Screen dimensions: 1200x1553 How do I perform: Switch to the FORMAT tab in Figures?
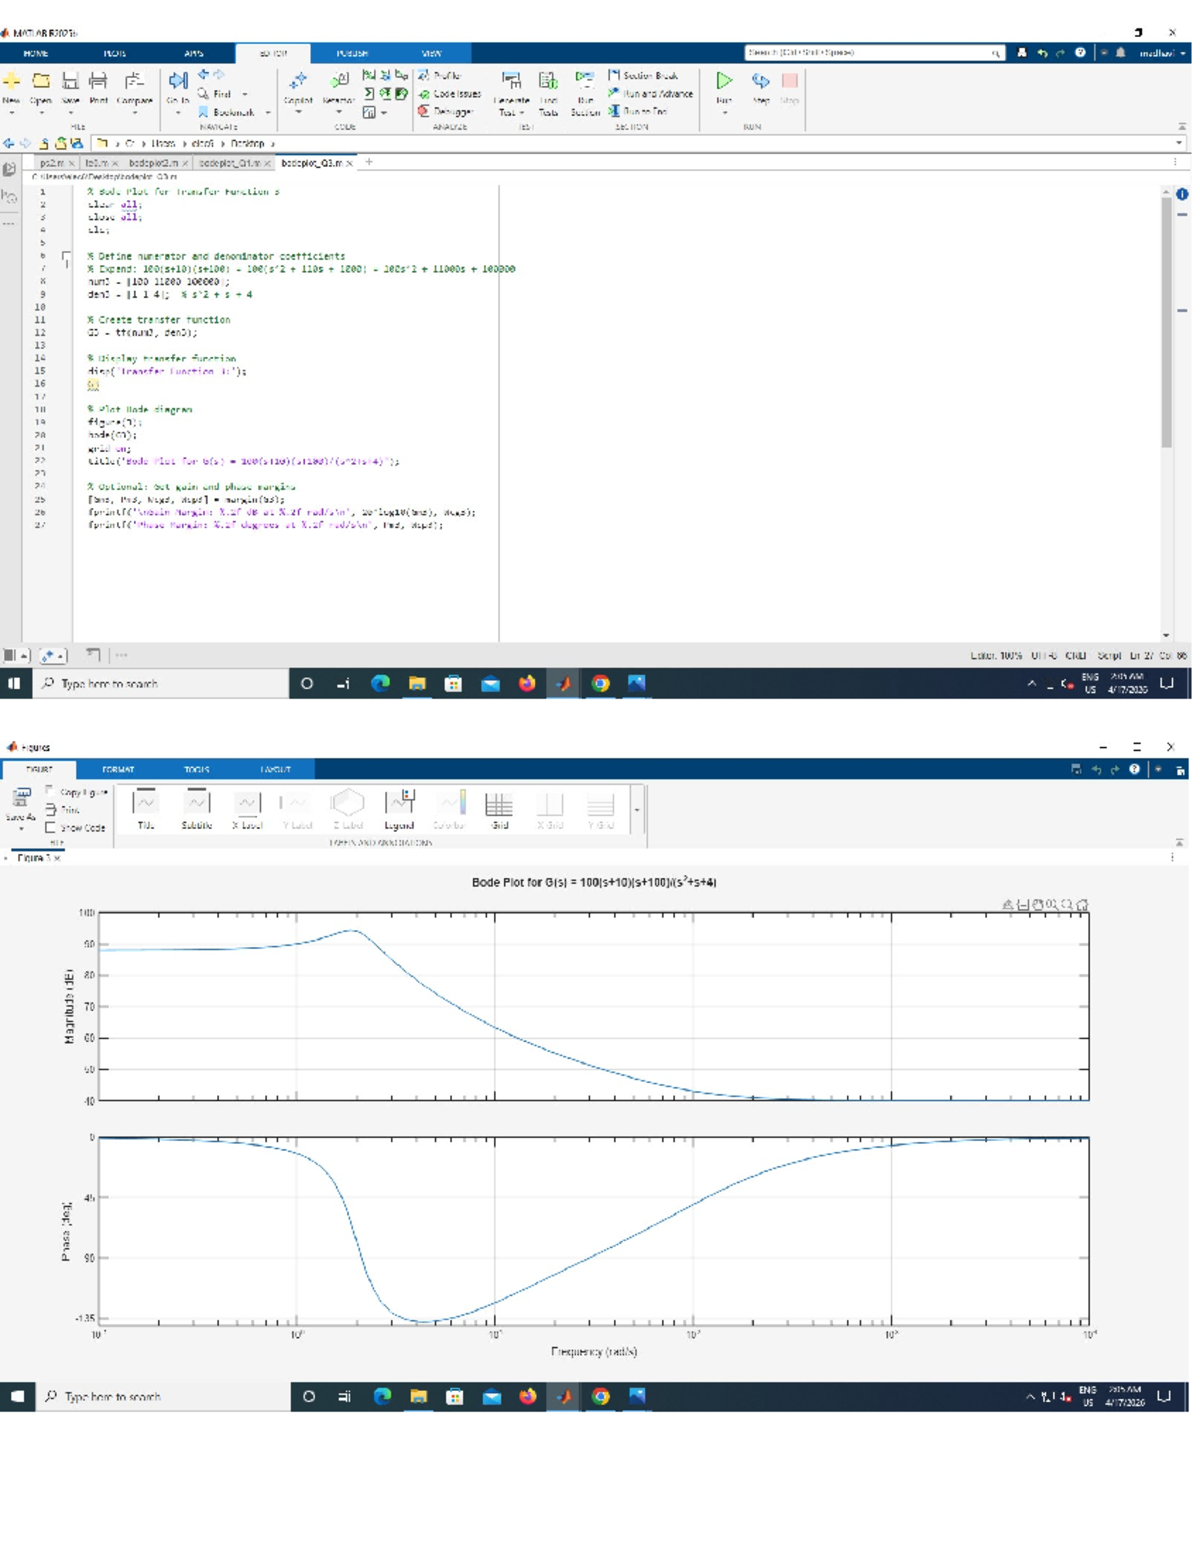(x=118, y=769)
